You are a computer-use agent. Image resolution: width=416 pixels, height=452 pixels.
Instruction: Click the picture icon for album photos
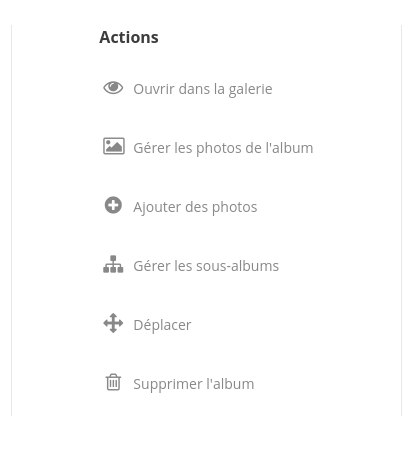tap(114, 146)
